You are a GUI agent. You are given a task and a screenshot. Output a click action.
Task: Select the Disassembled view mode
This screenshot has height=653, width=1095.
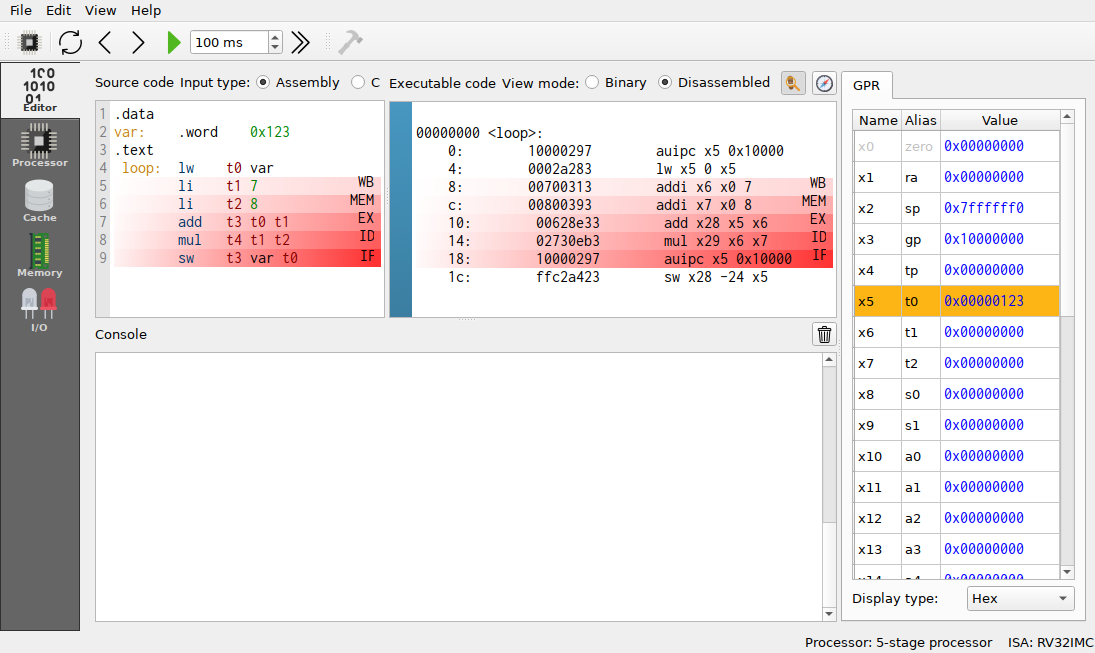click(x=714, y=82)
